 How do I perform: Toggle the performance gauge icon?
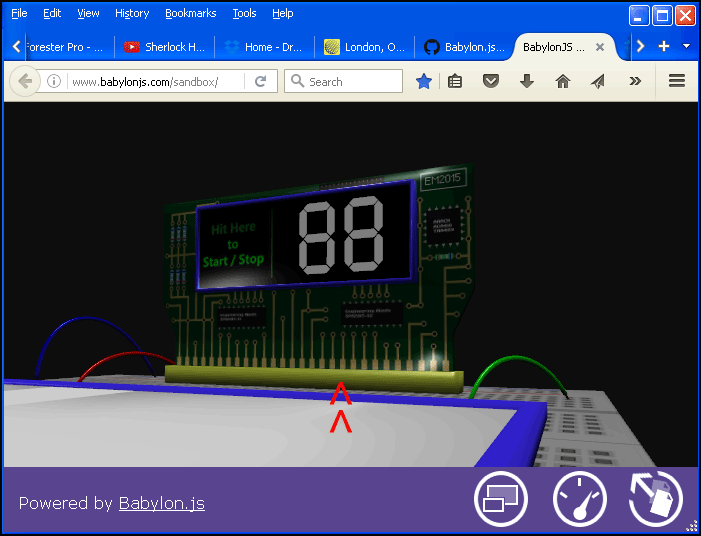pos(579,498)
